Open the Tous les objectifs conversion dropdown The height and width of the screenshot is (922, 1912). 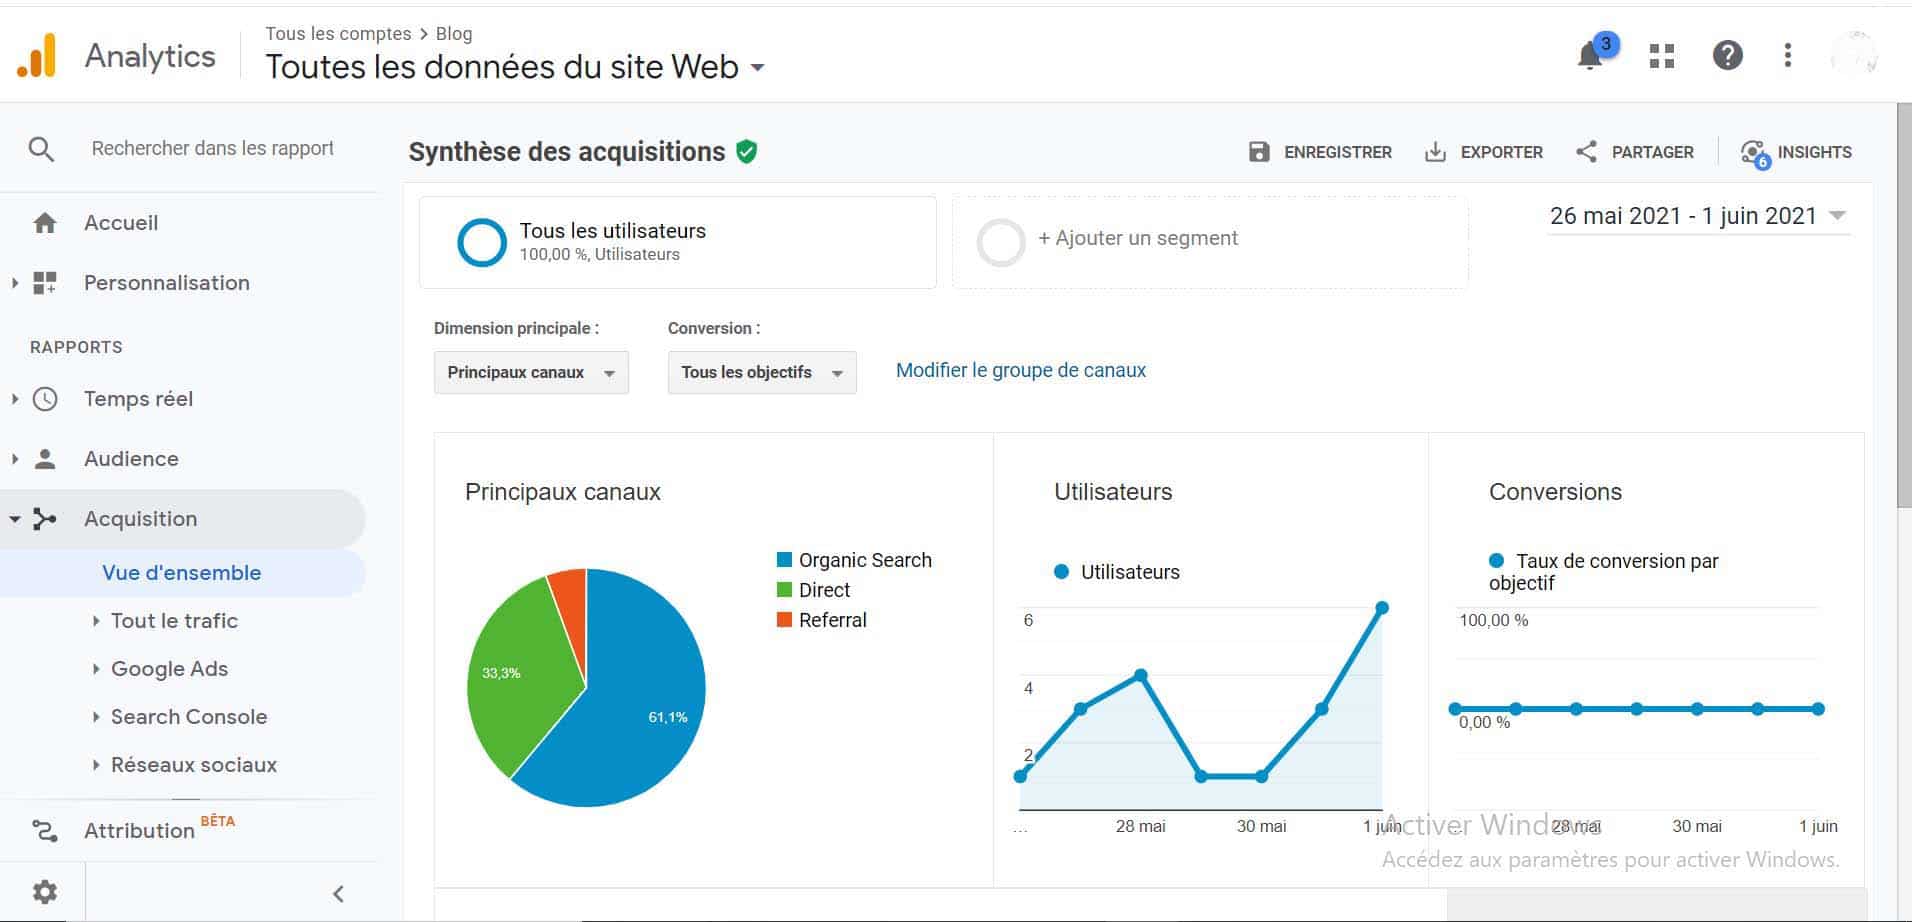(x=762, y=372)
